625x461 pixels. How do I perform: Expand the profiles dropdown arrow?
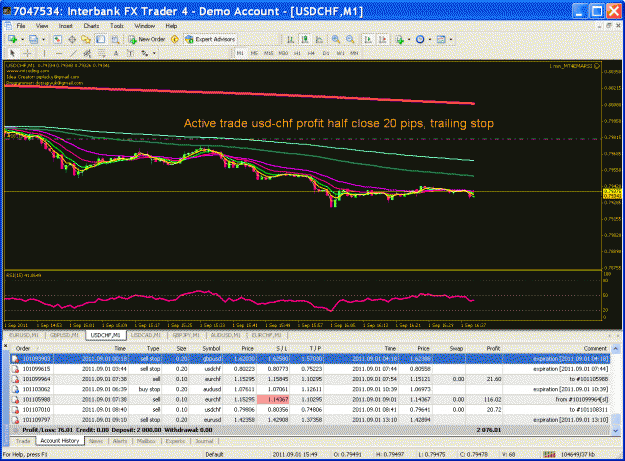[x=43, y=39]
